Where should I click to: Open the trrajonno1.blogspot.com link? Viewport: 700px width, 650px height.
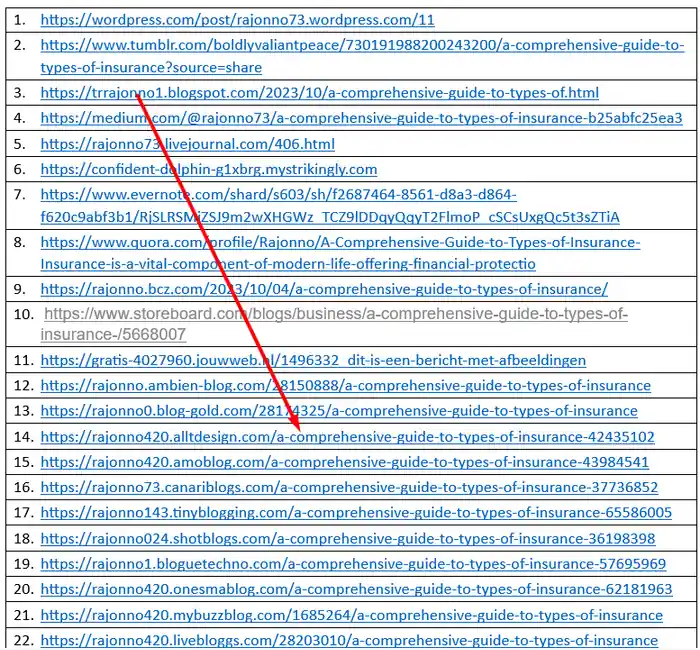click(x=320, y=93)
